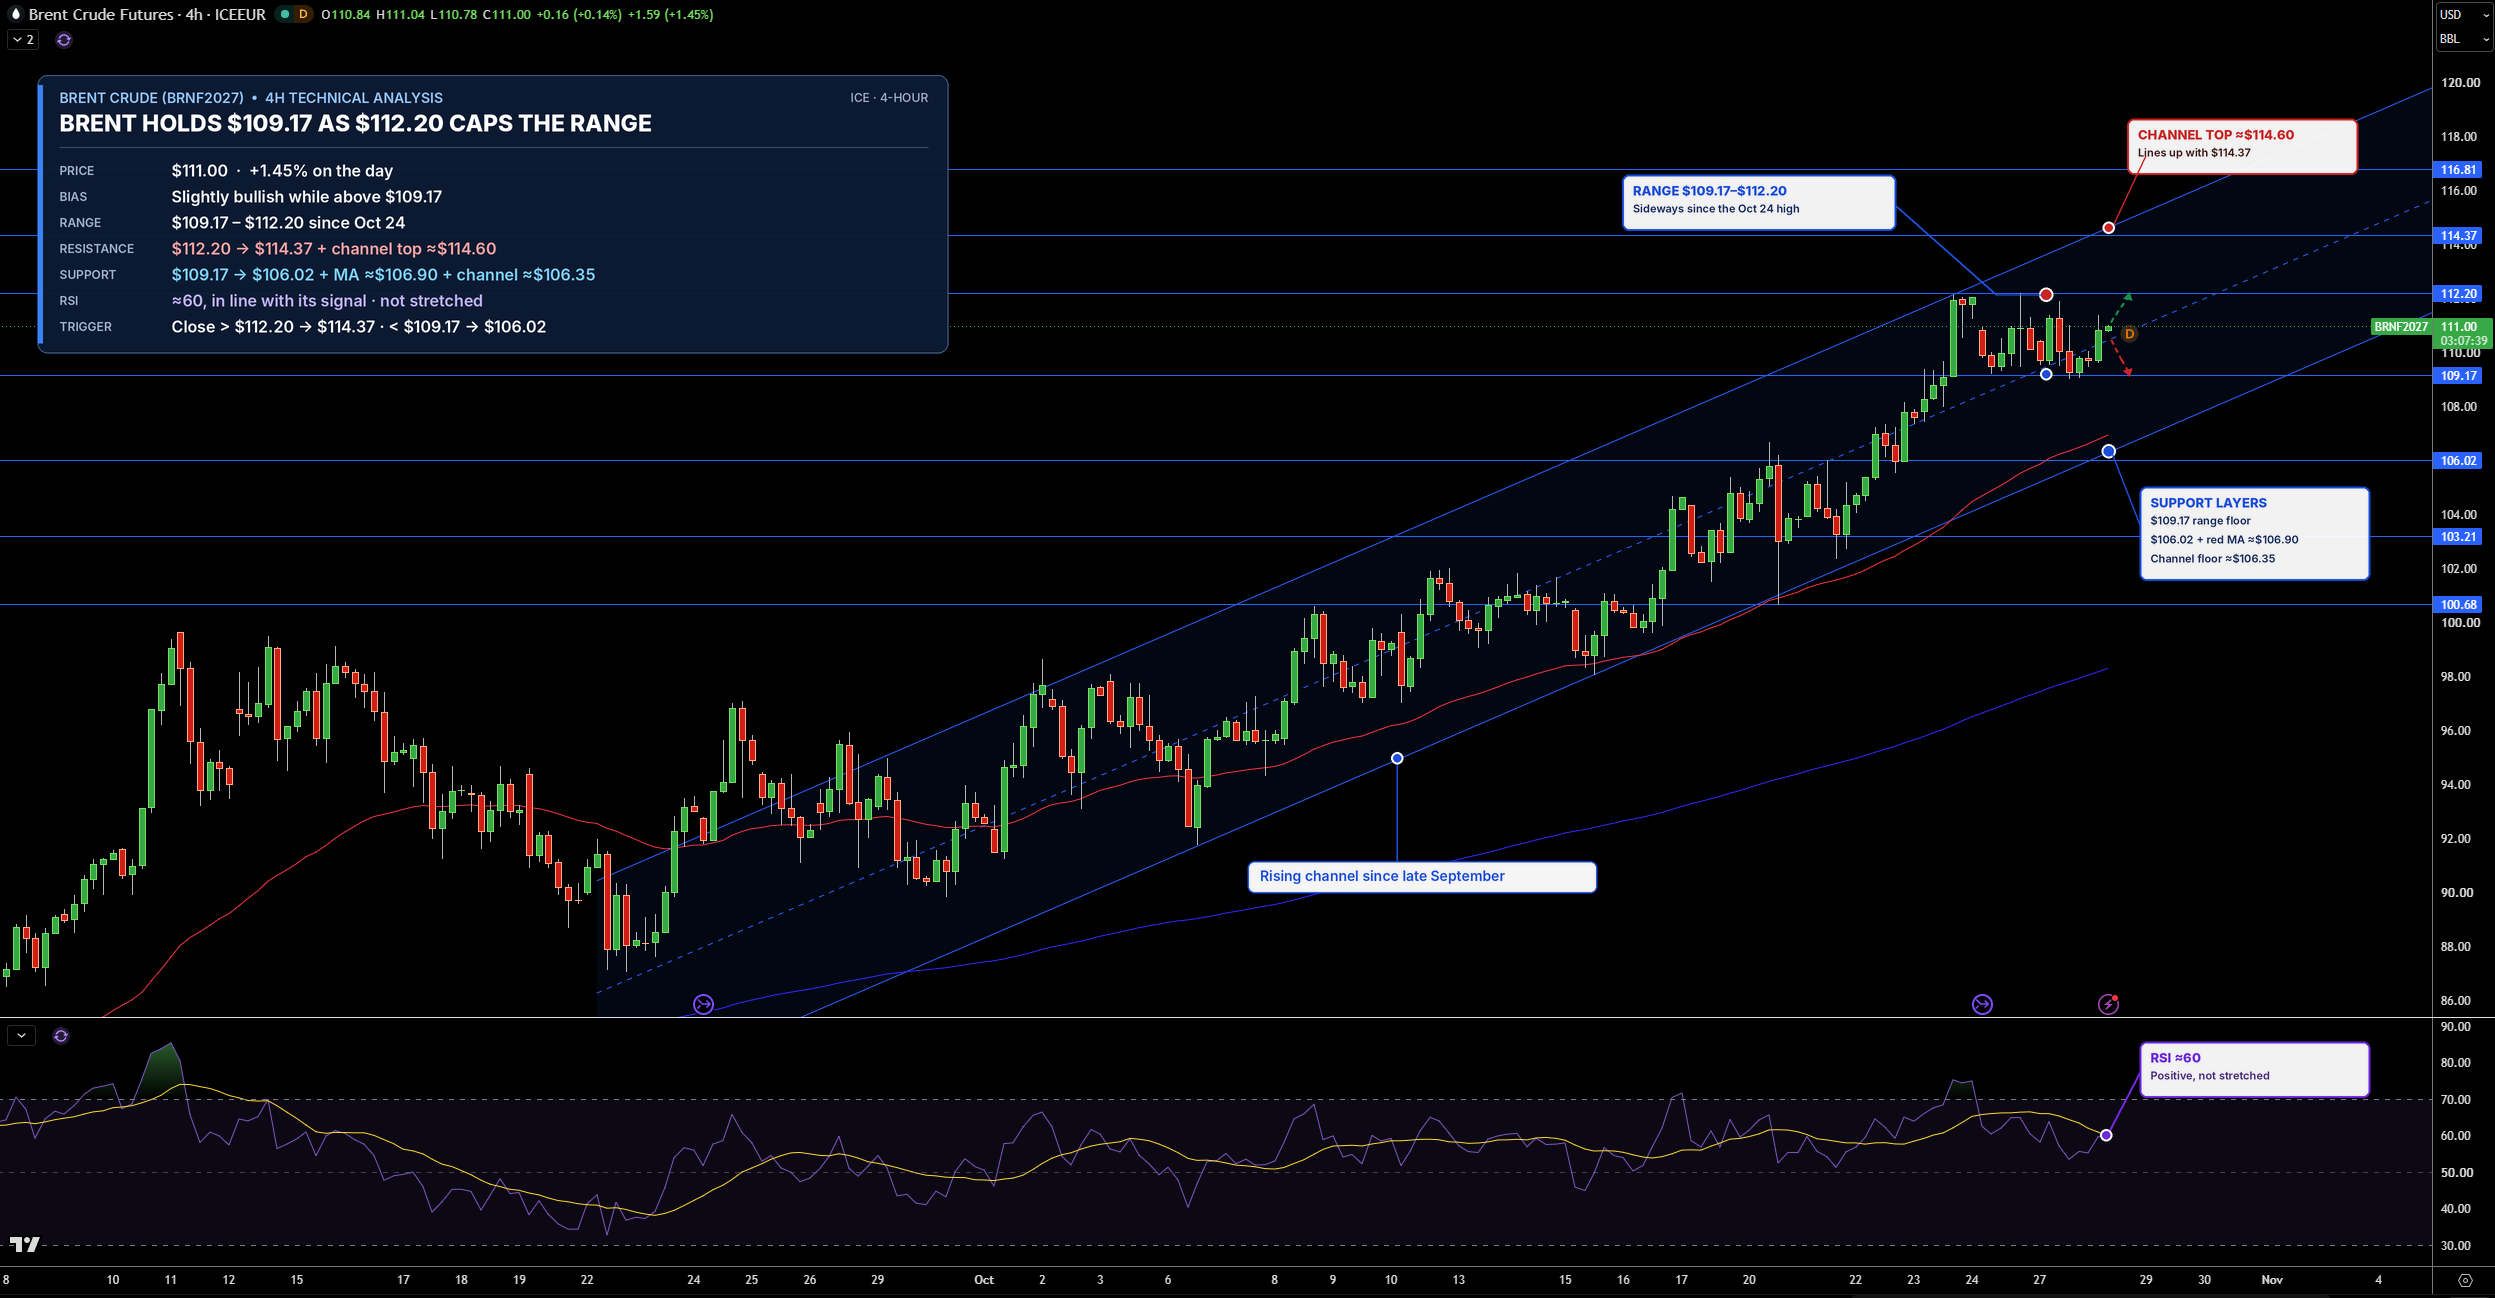Collapse the indicator legend showing 2

click(23, 40)
